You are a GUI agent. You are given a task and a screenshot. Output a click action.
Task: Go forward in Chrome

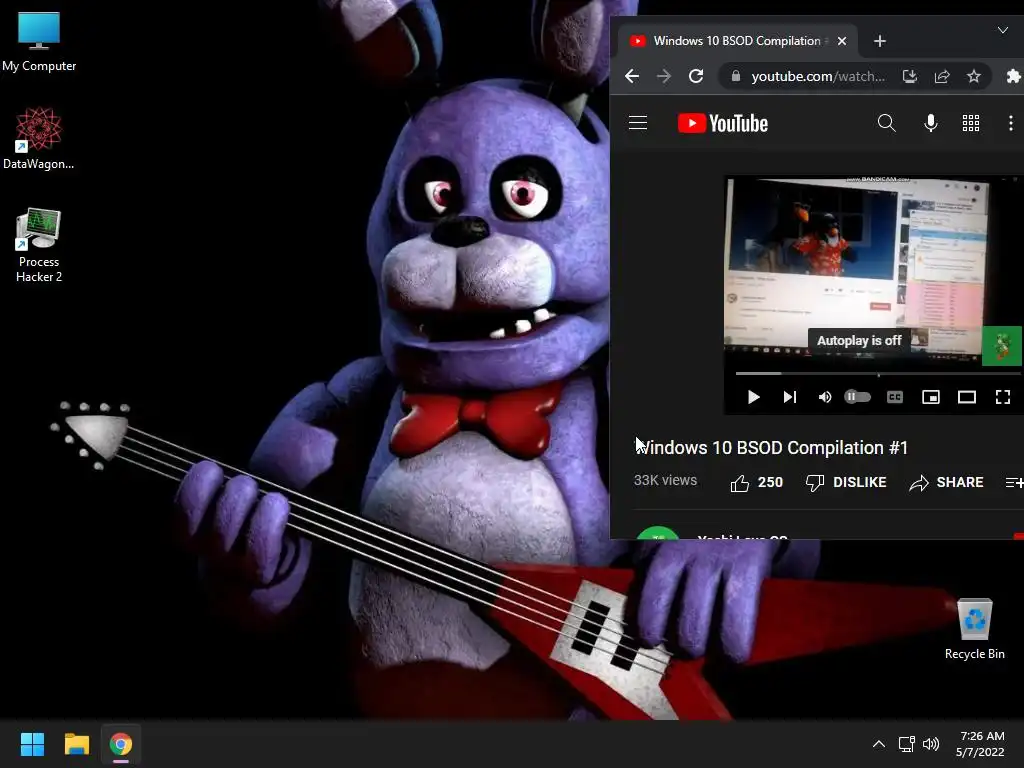(x=664, y=76)
